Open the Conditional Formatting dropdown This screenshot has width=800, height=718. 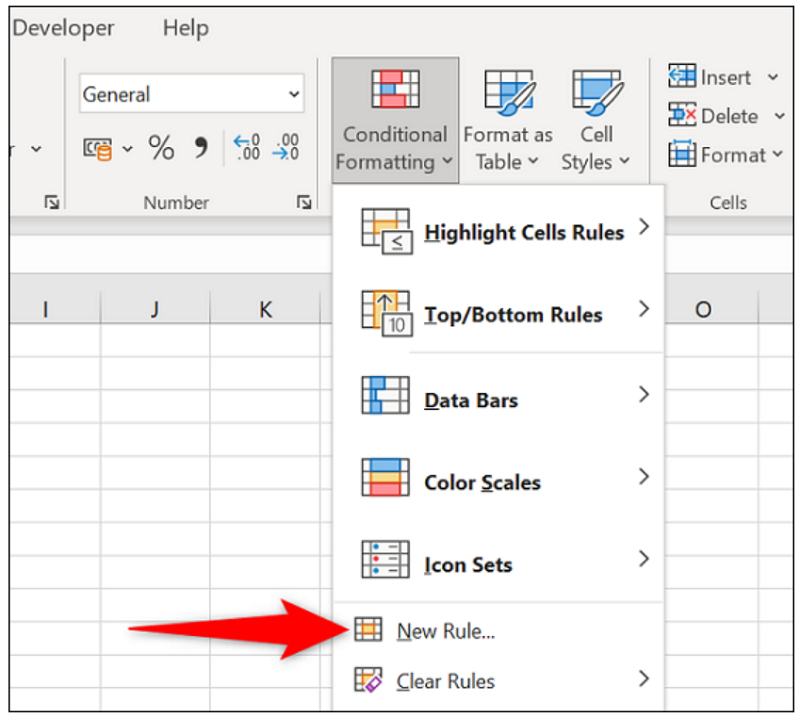click(x=395, y=120)
